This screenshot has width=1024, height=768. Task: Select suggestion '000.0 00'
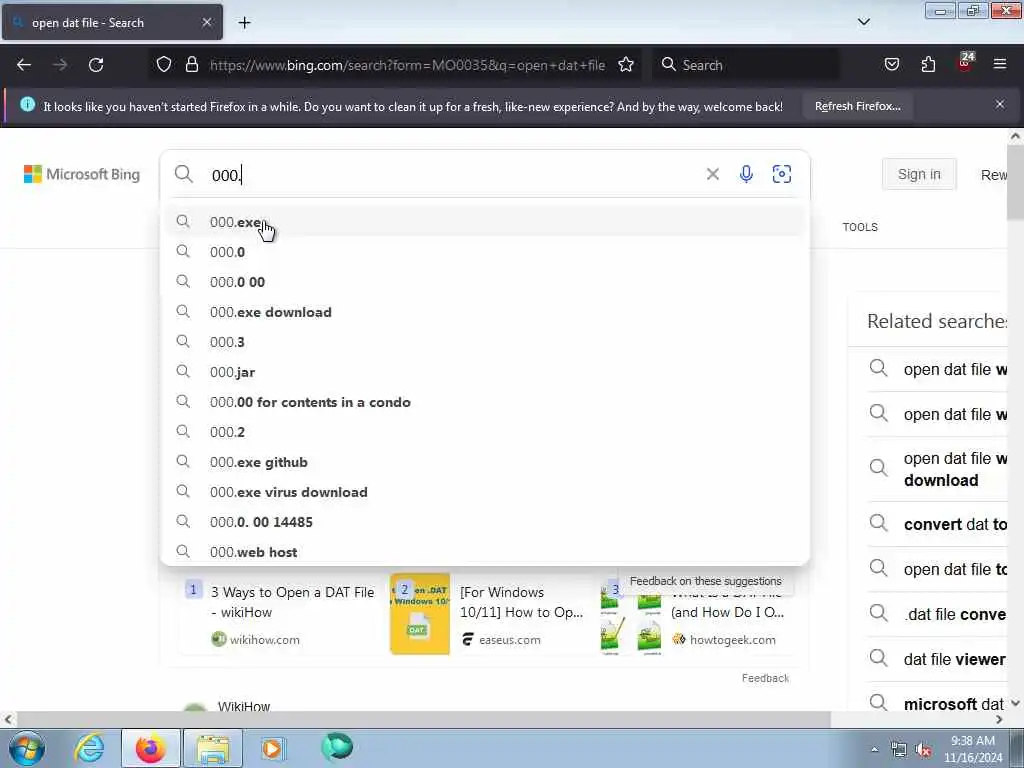[x=485, y=282]
